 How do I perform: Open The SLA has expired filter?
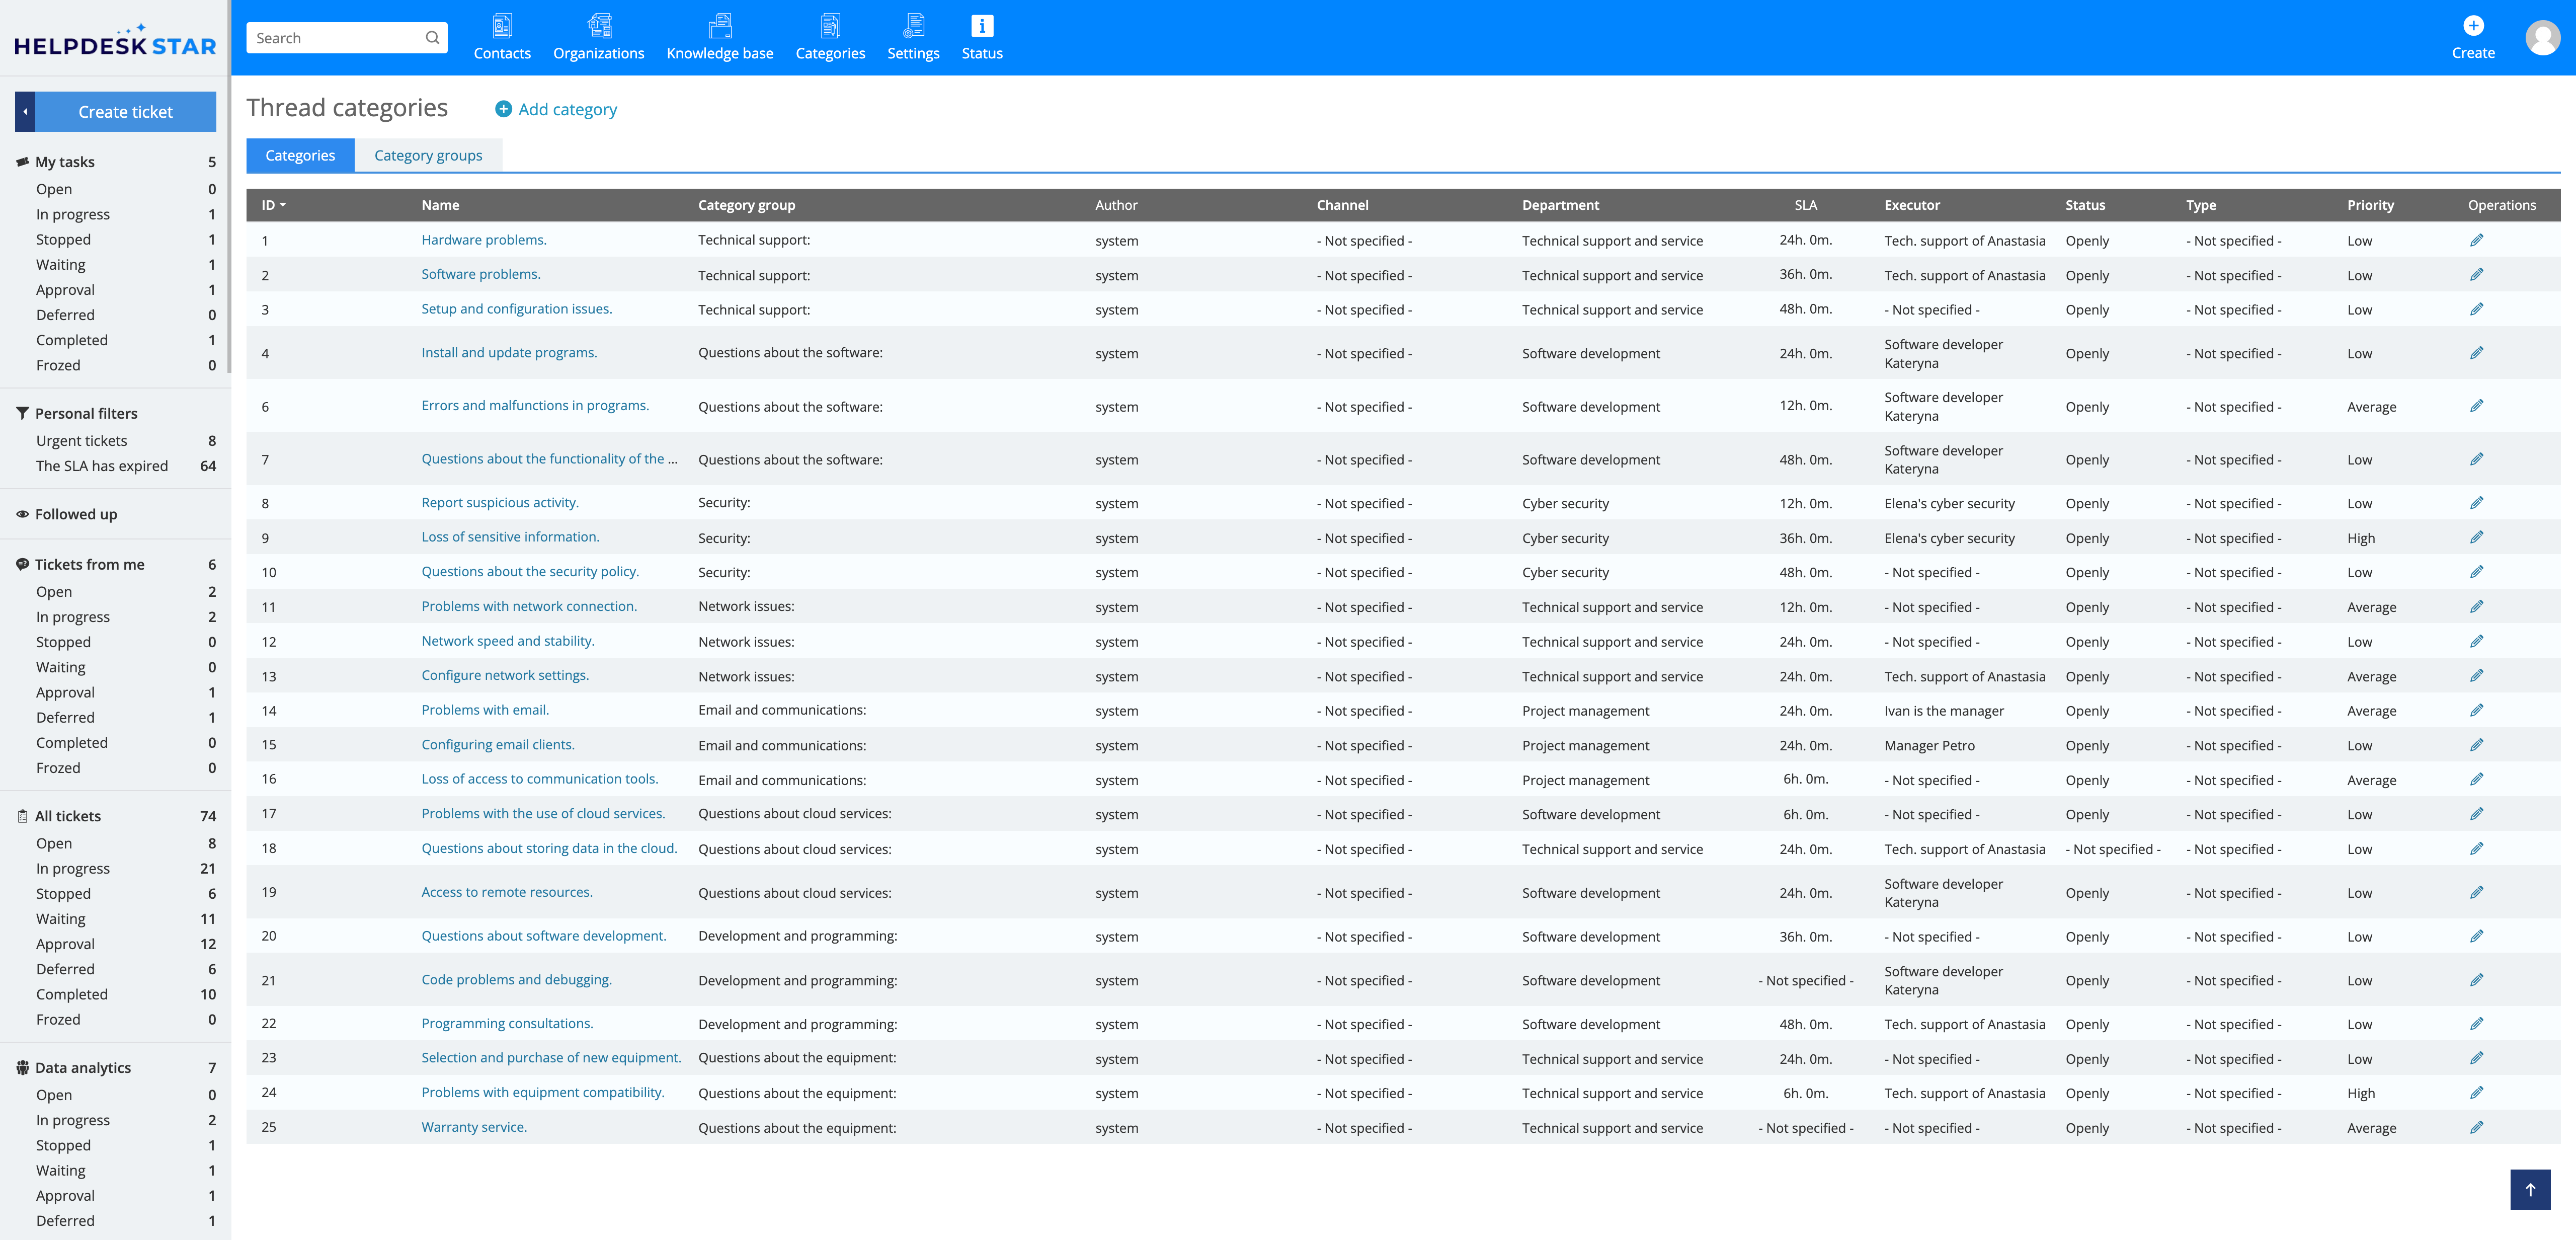coord(102,466)
